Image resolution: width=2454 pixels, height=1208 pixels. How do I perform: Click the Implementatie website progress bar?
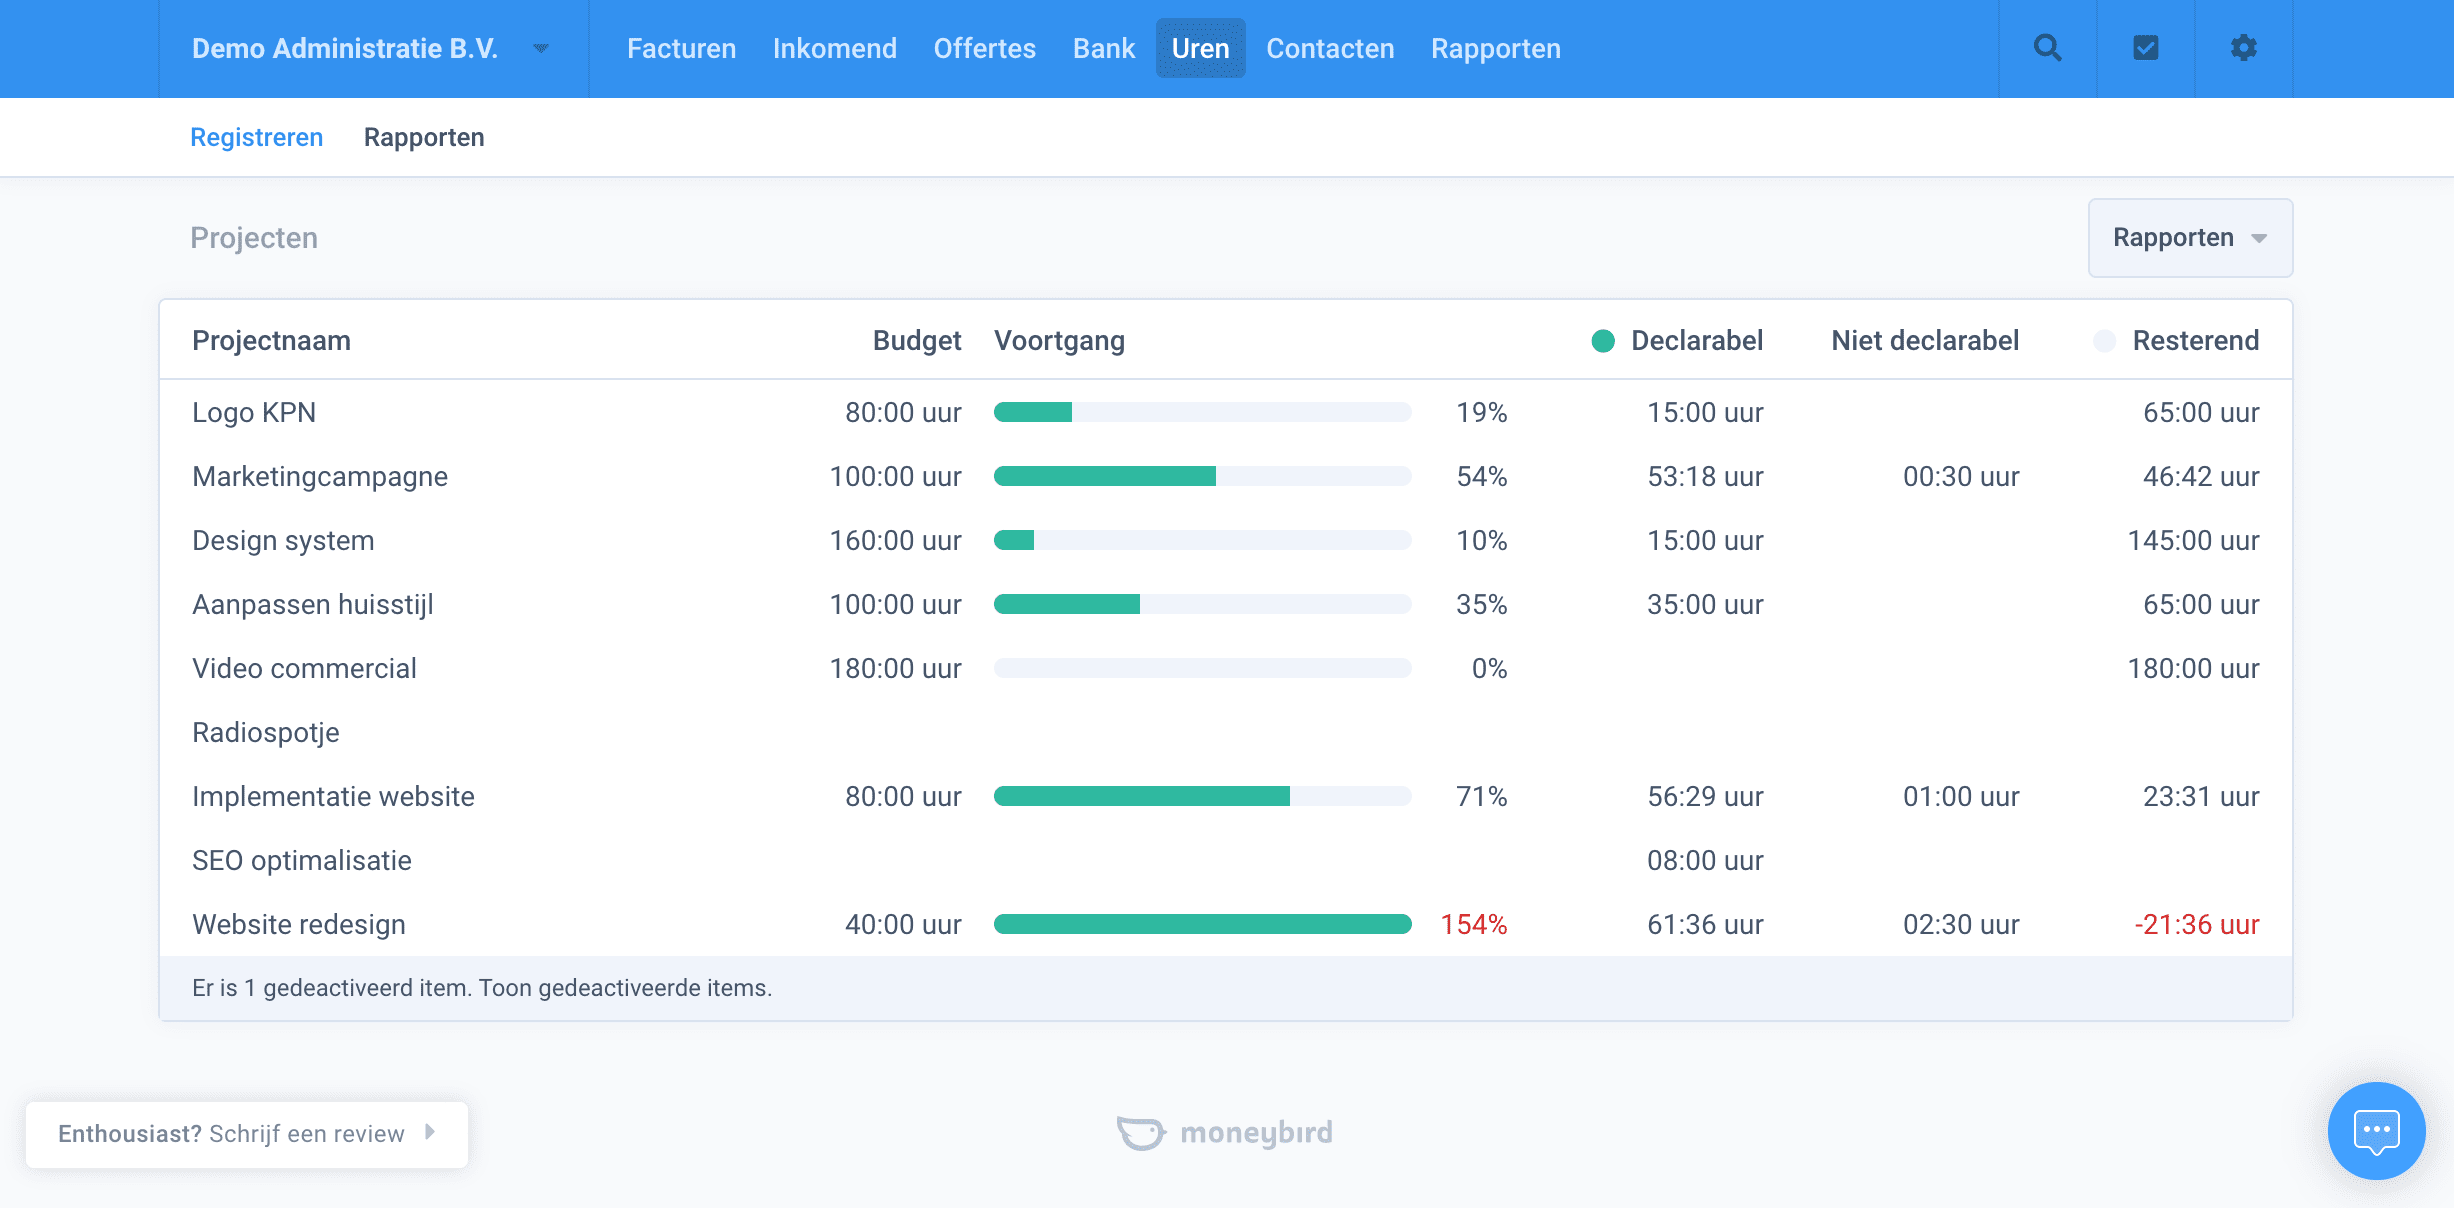[x=1201, y=796]
